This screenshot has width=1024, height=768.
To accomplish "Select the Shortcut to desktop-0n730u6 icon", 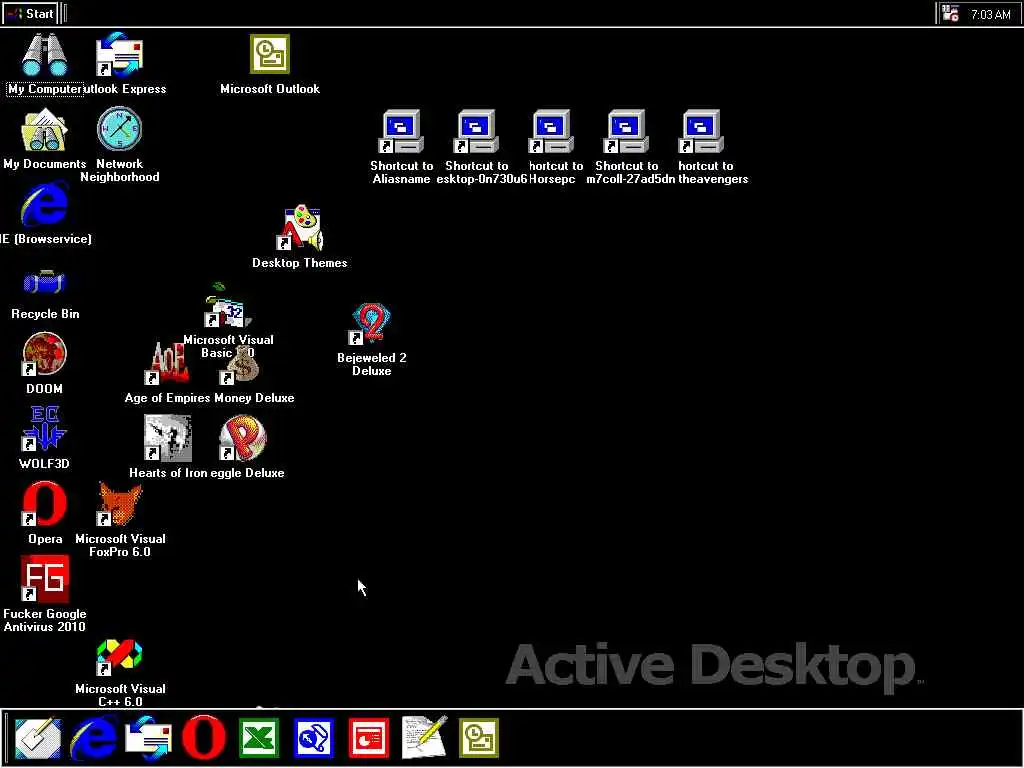I will coord(477,131).
